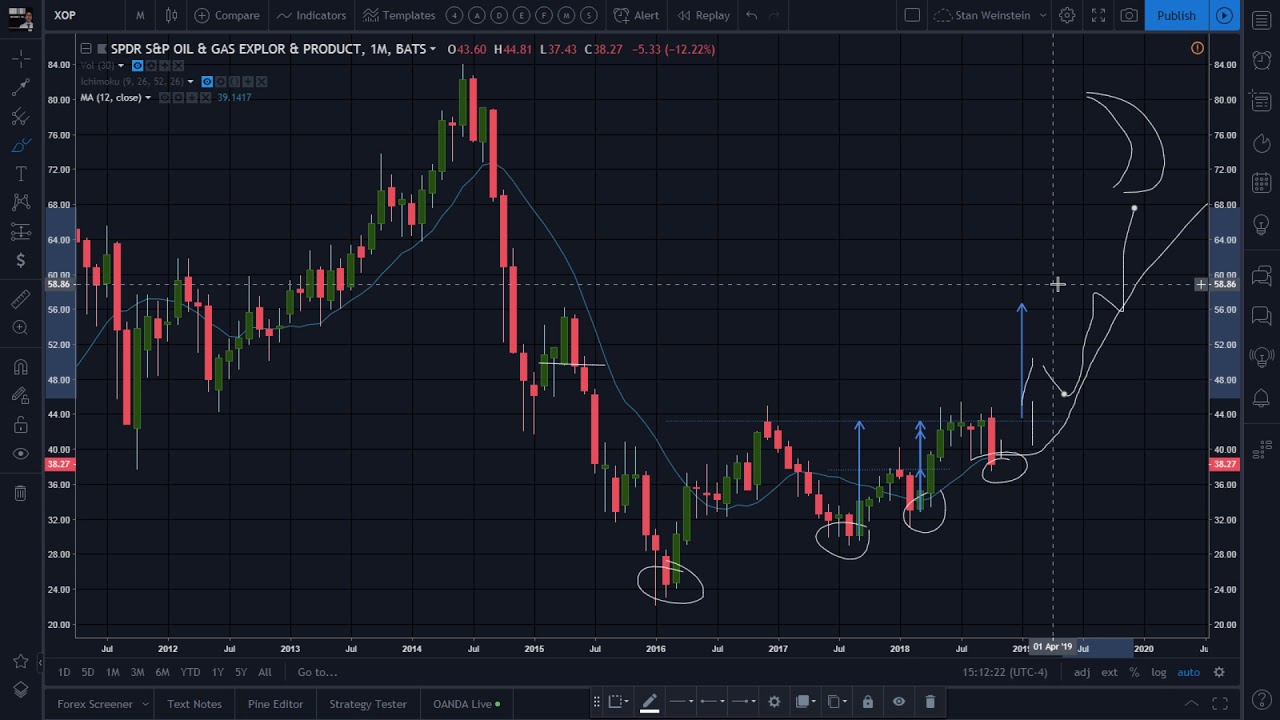Select the text annotation tool
1280x720 pixels.
tap(20, 175)
